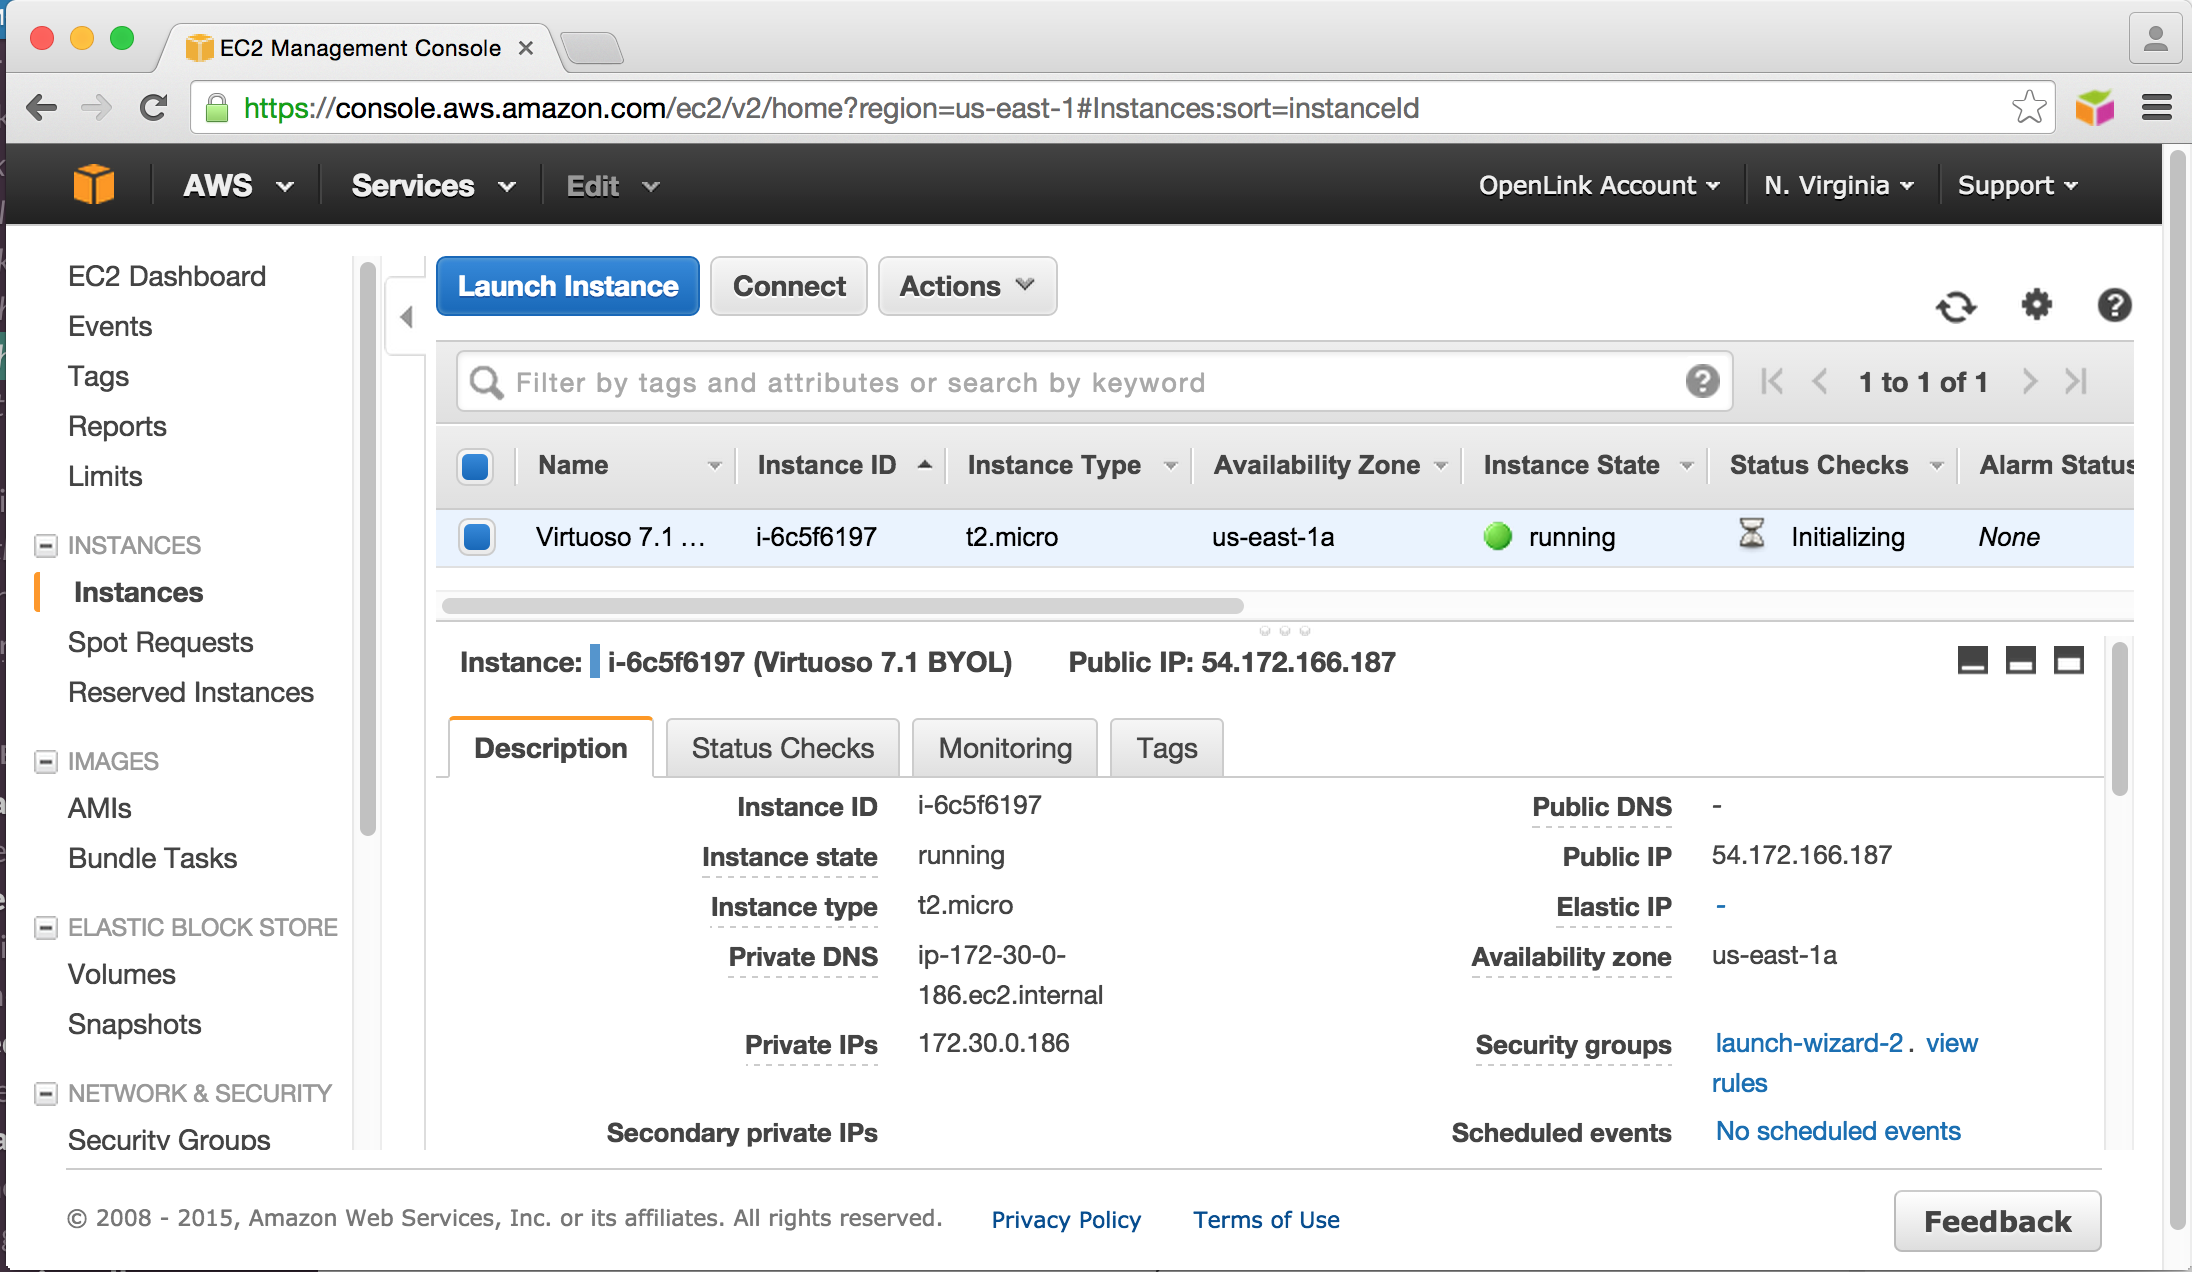This screenshot has width=2192, height=1272.
Task: Open the settings gear above the table
Action: 2036,304
